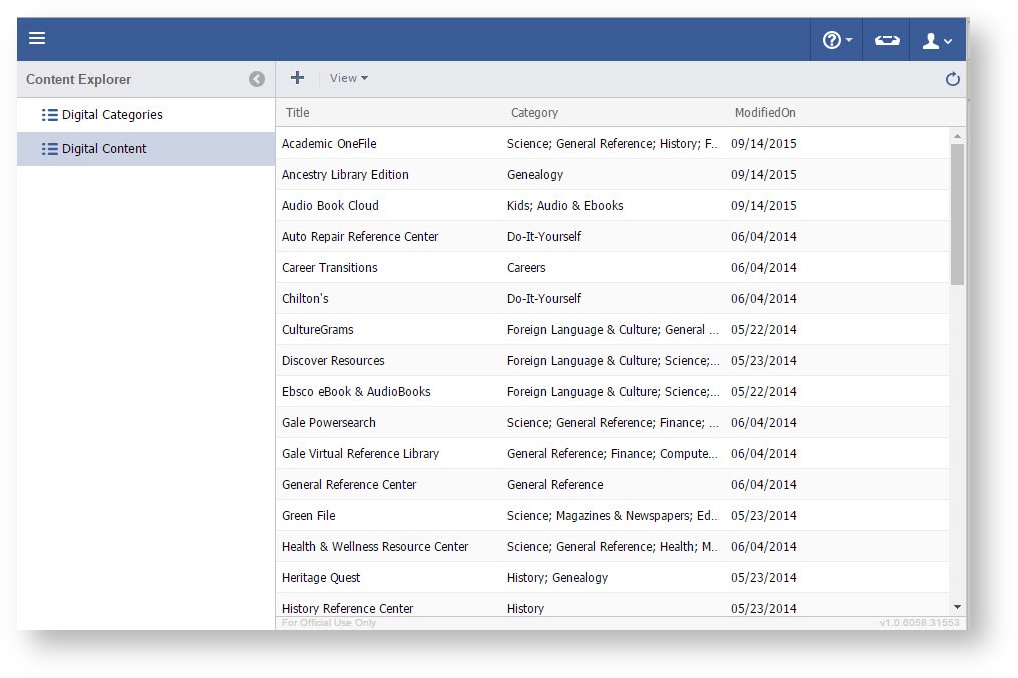The width and height of the screenshot is (1018, 678).
Task: Sort by the Title column header
Action: [x=298, y=113]
